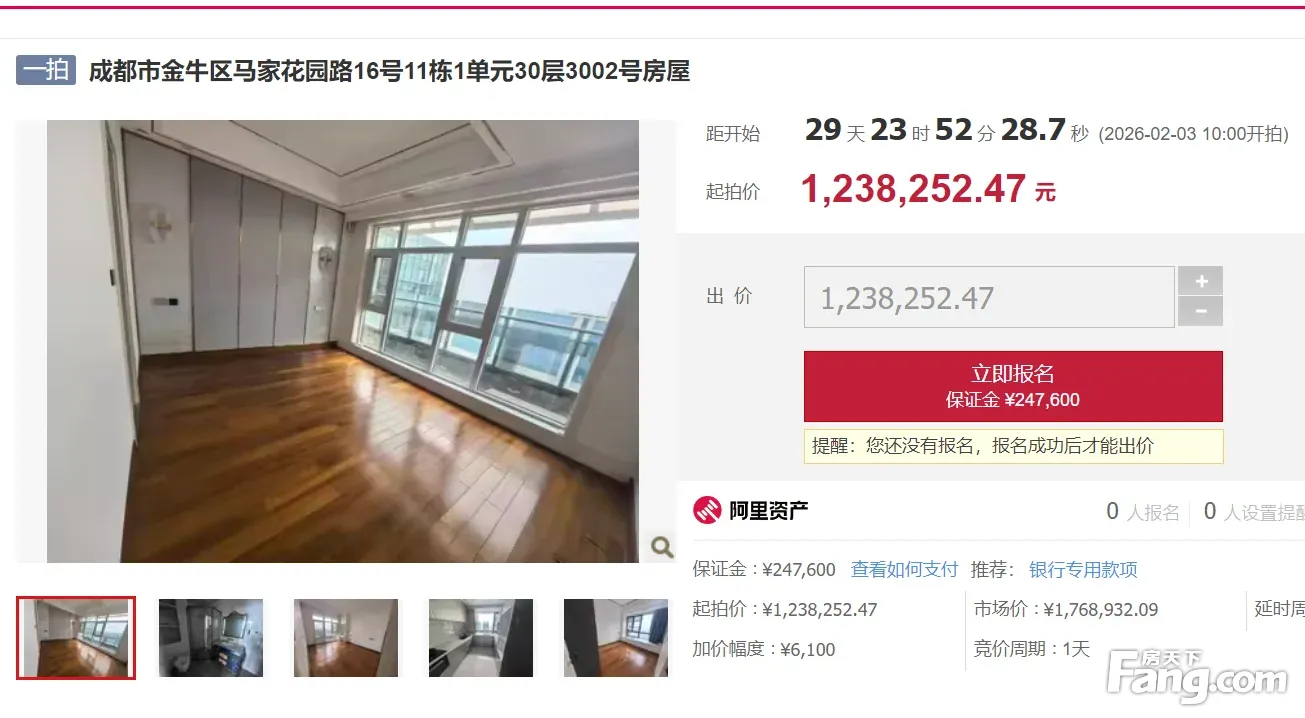
Task: Click the 一拍 auction round badge
Action: [x=46, y=70]
